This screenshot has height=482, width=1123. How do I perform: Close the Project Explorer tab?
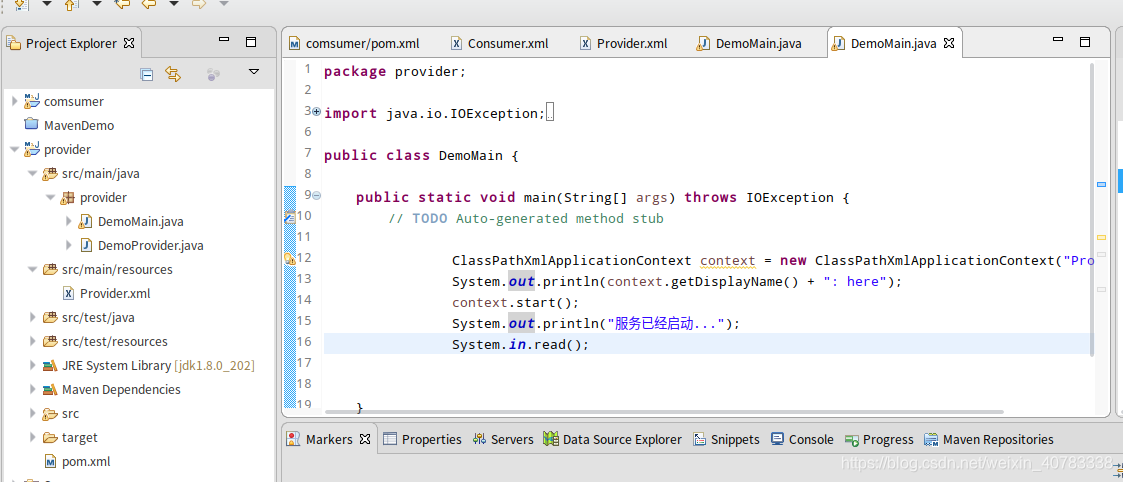[129, 43]
